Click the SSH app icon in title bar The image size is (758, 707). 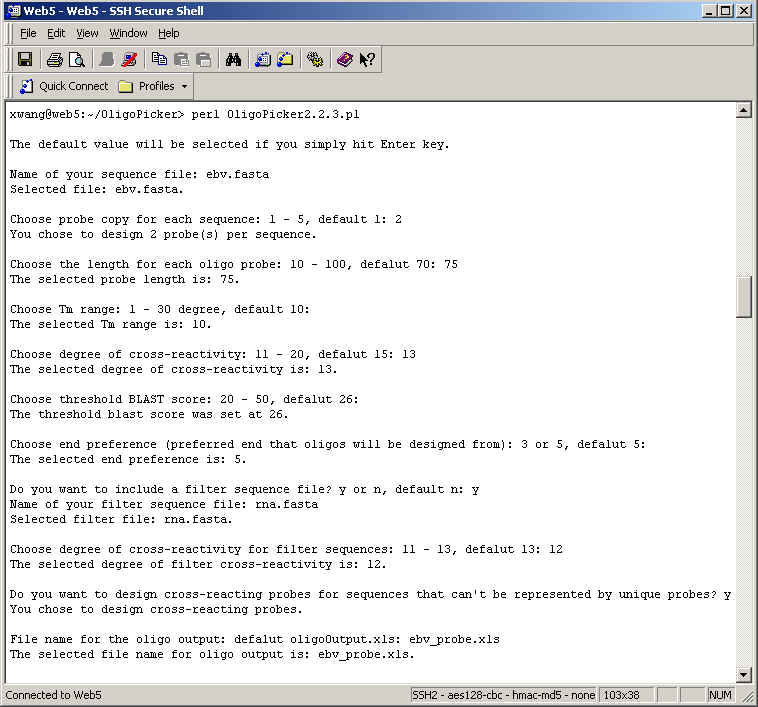pyautogui.click(x=14, y=11)
